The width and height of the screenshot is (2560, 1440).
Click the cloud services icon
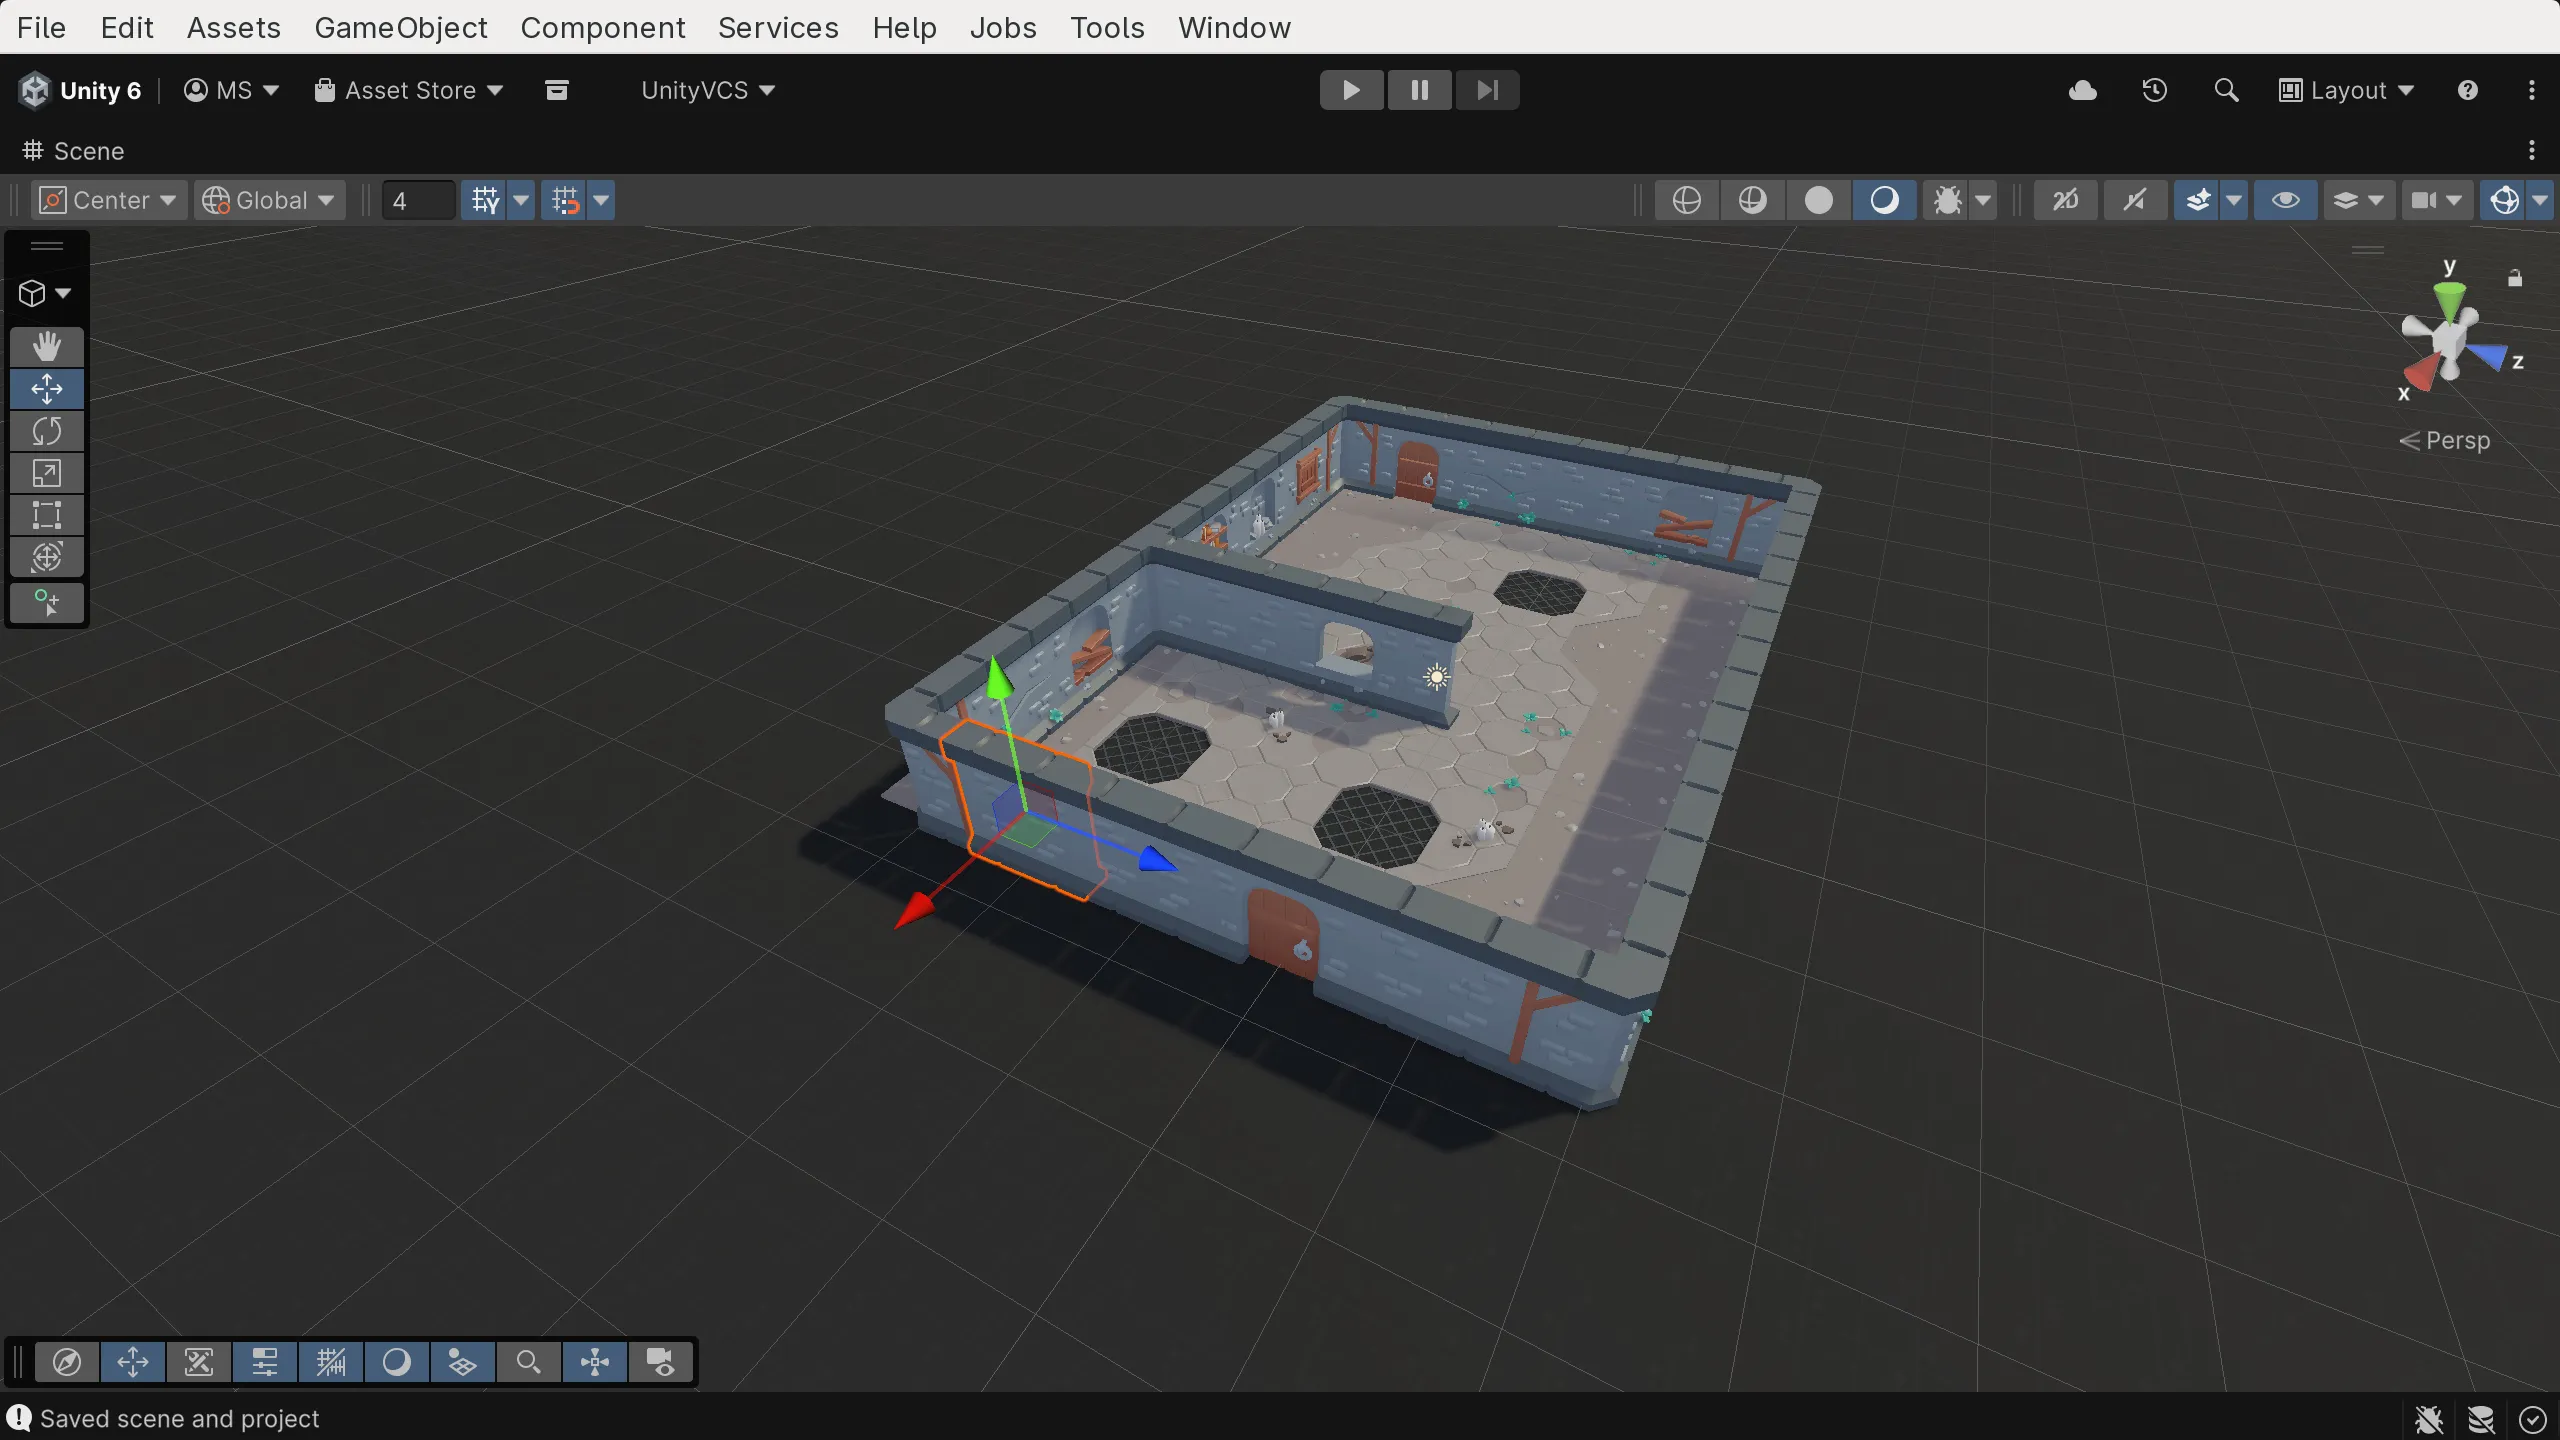pos(2082,90)
